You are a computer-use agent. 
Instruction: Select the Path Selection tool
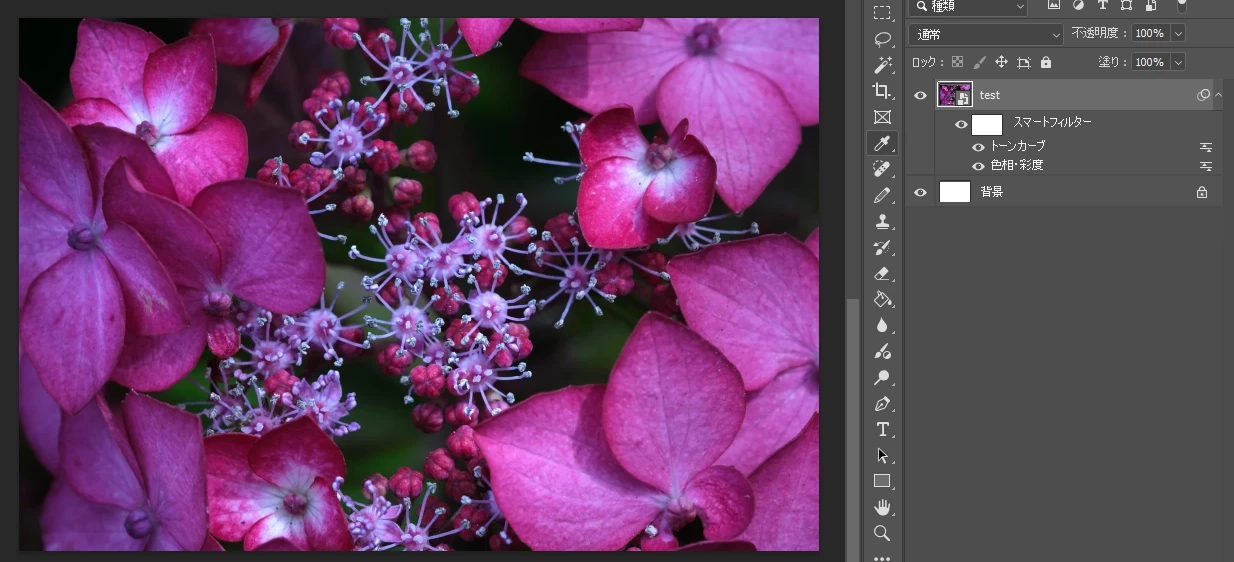pyautogui.click(x=882, y=455)
